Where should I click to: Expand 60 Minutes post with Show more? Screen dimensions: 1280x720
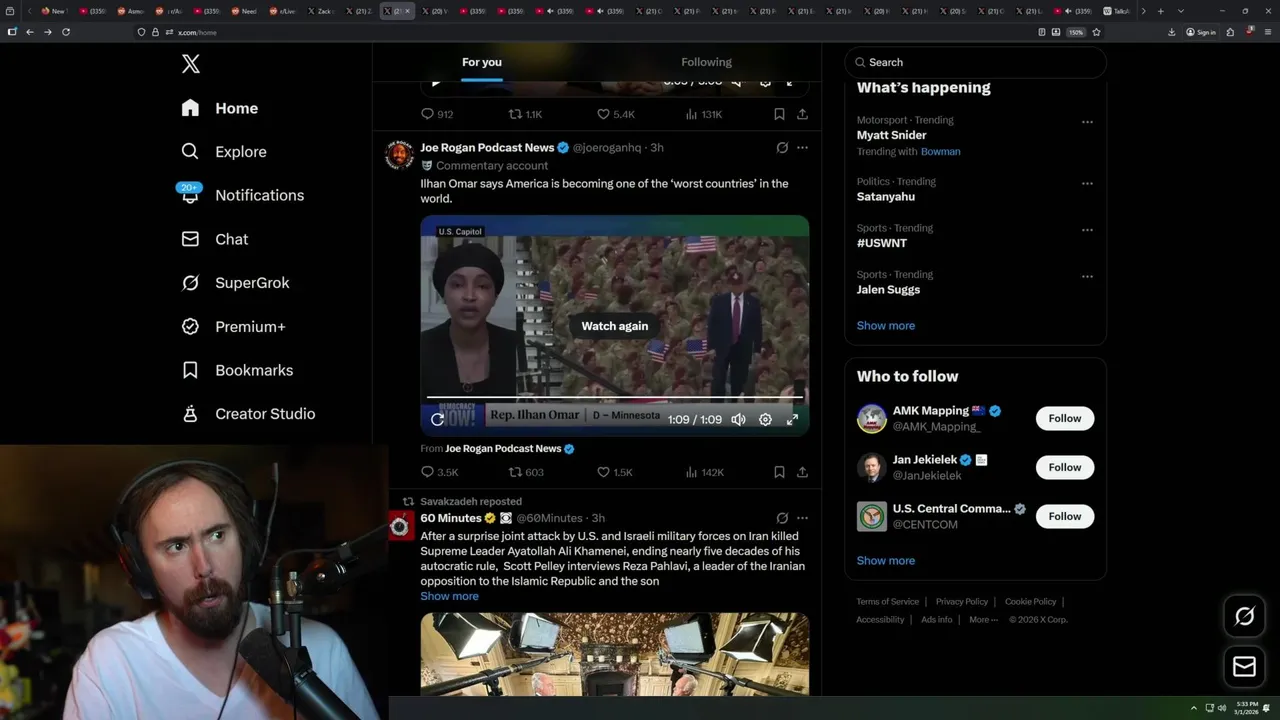click(x=449, y=596)
